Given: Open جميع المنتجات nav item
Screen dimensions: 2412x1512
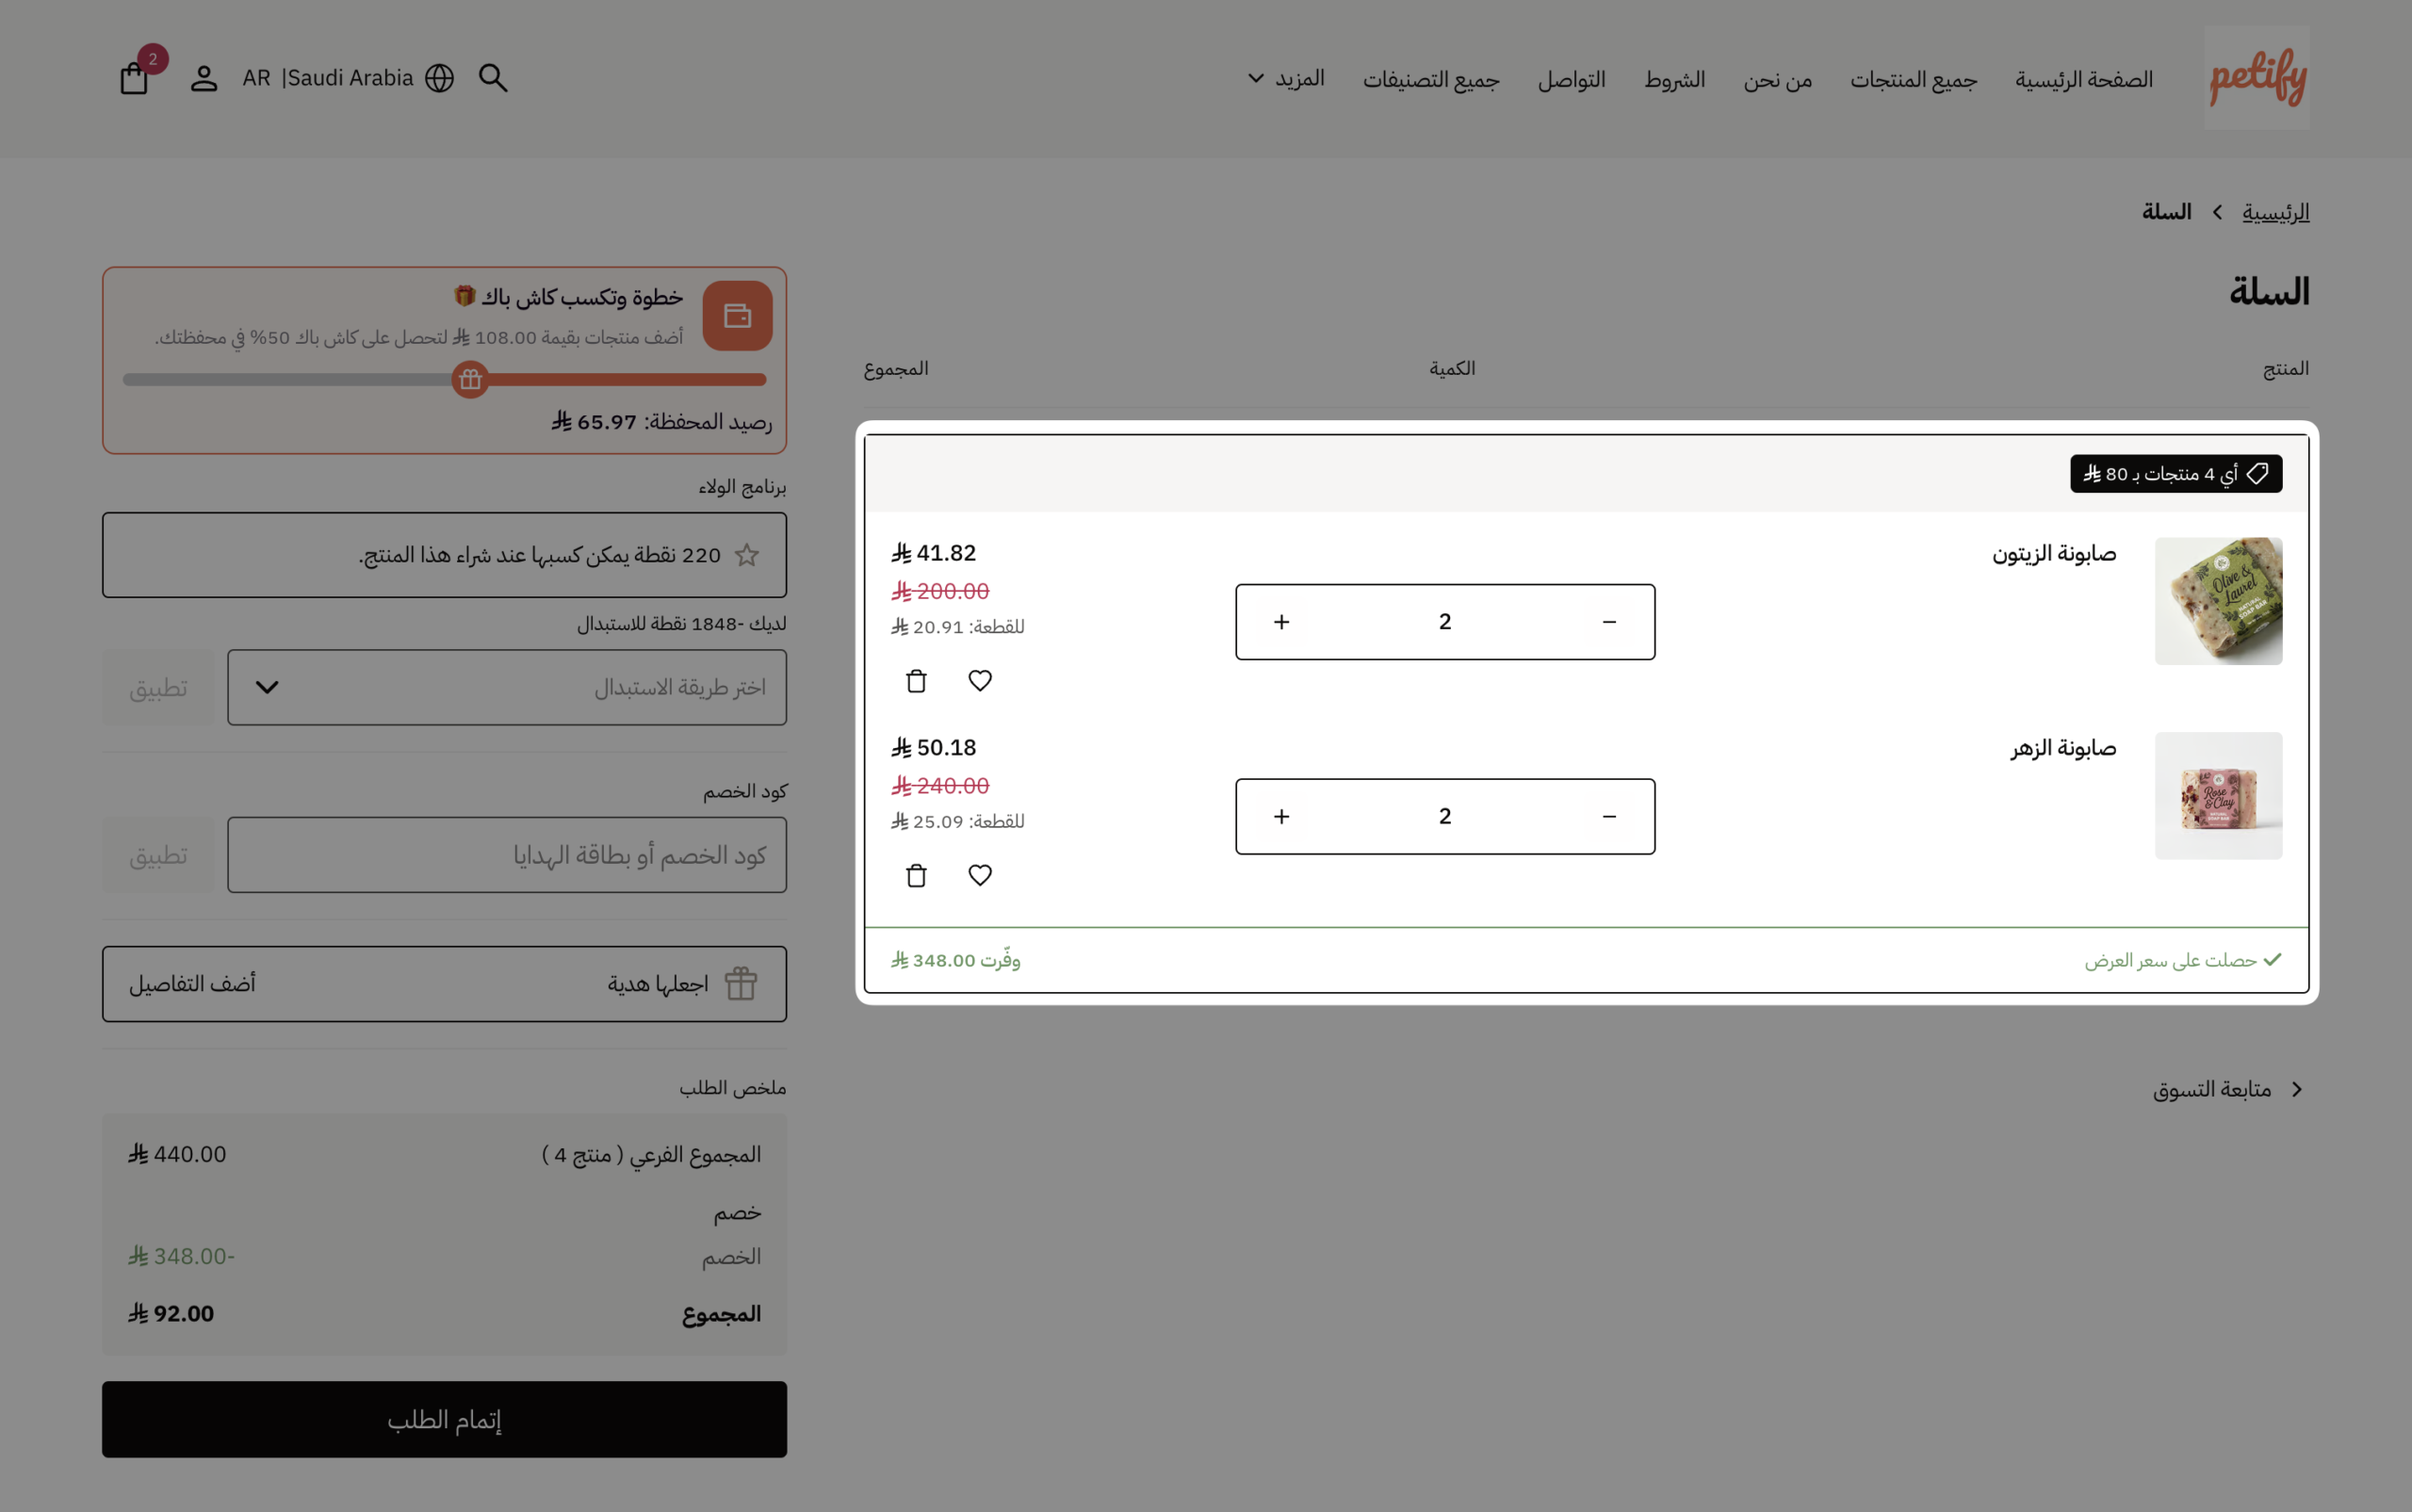Looking at the screenshot, I should (x=1913, y=79).
